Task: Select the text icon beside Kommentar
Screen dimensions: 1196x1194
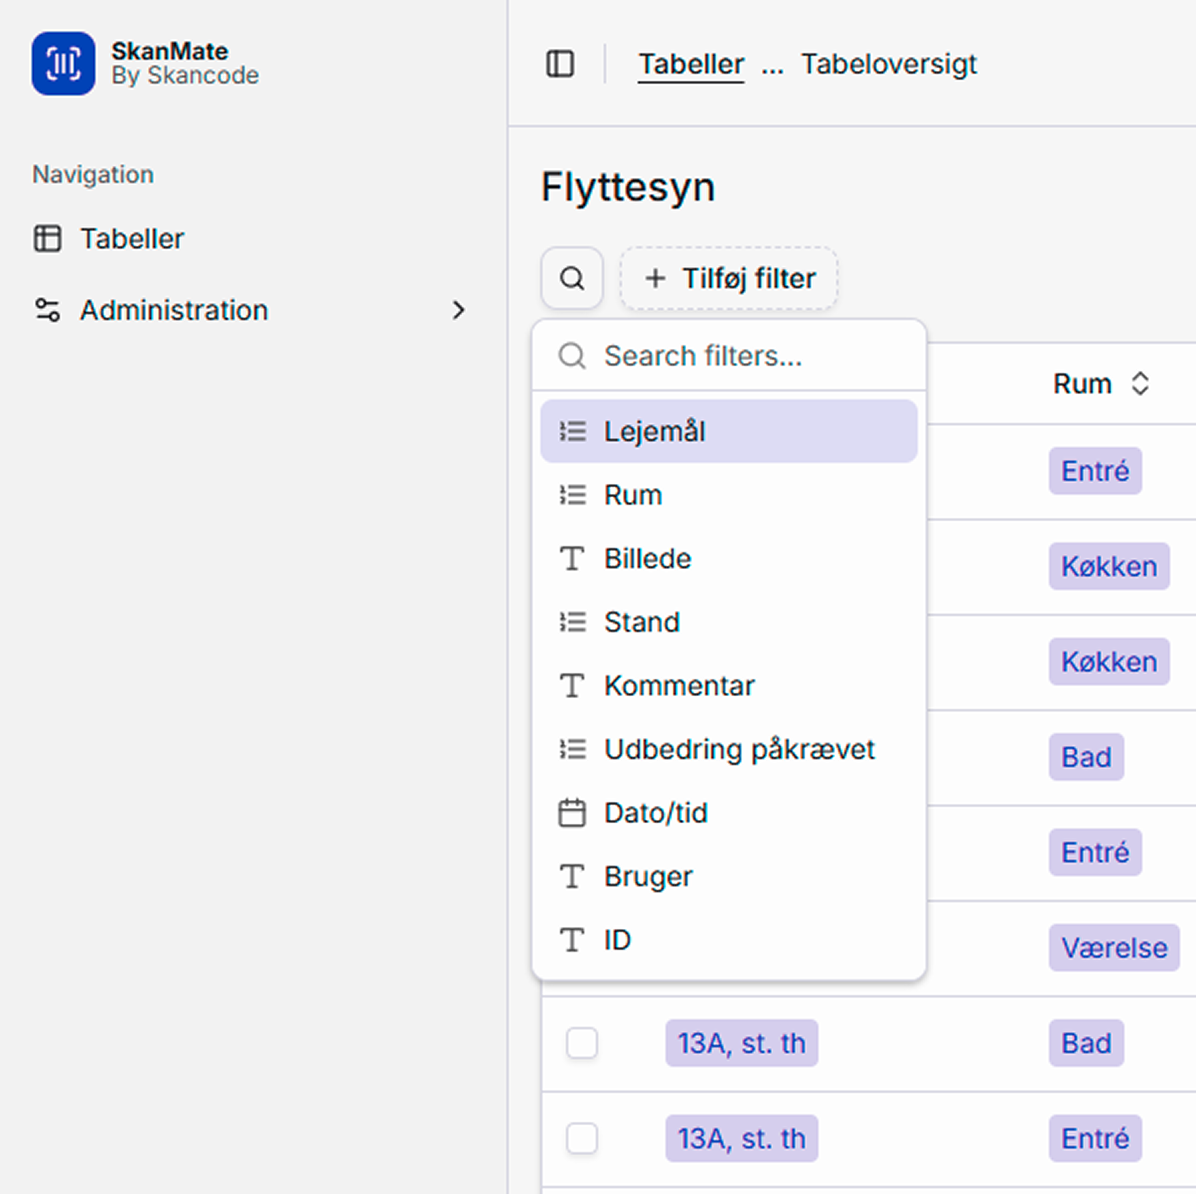Action: click(x=571, y=685)
